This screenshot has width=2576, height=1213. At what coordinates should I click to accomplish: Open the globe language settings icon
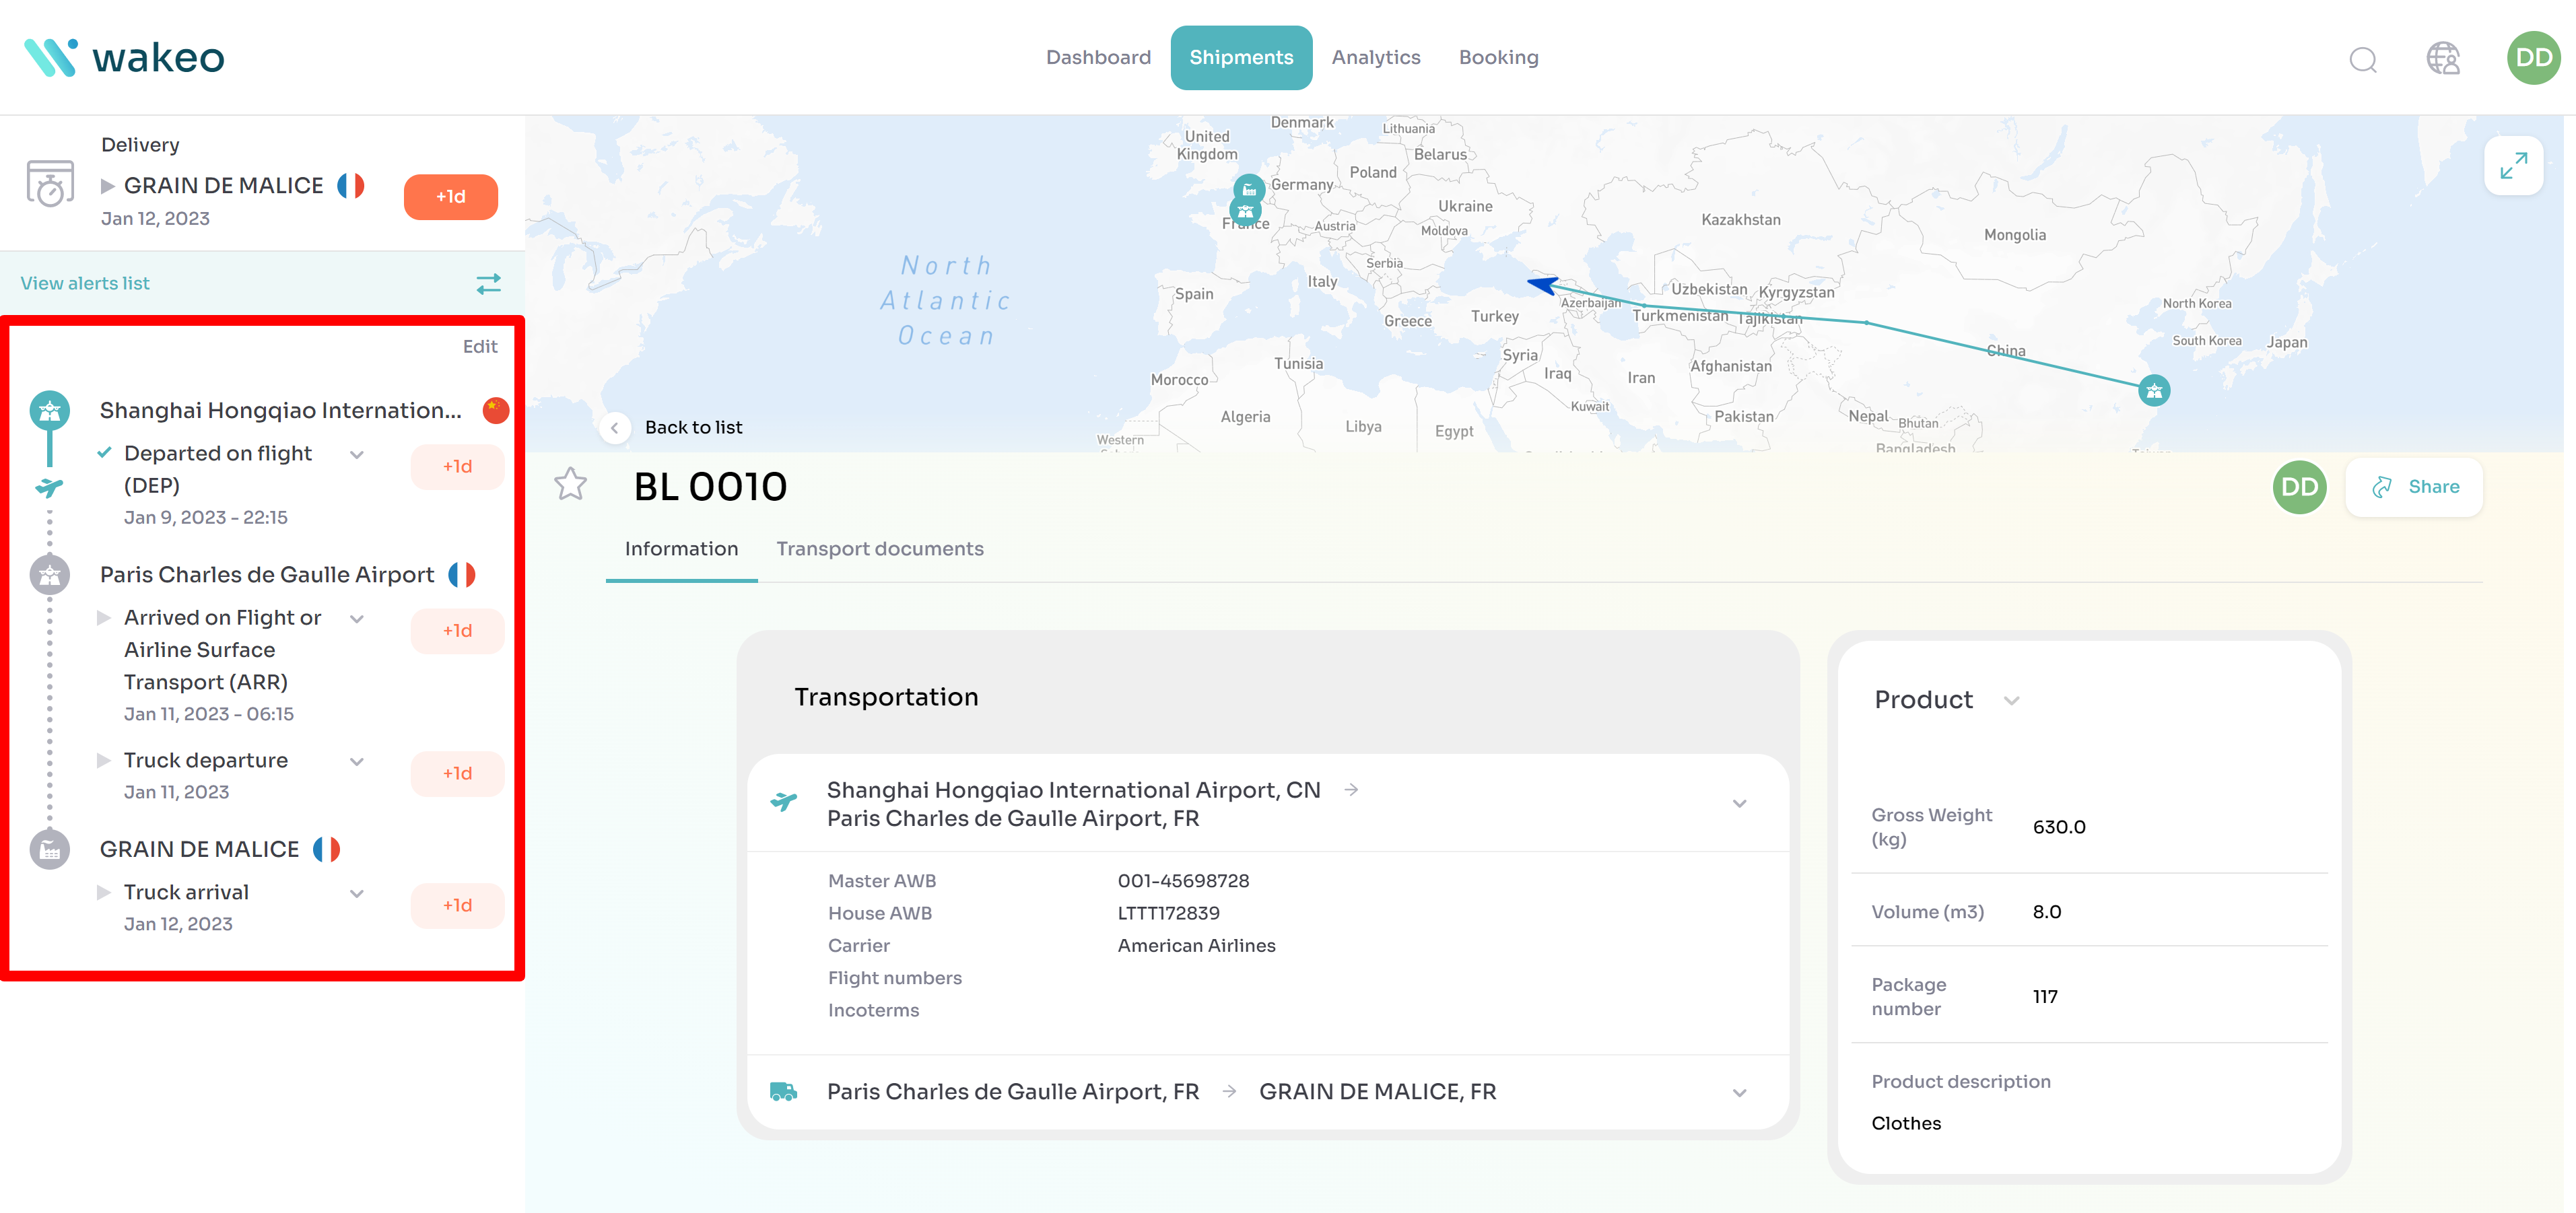[x=2442, y=58]
